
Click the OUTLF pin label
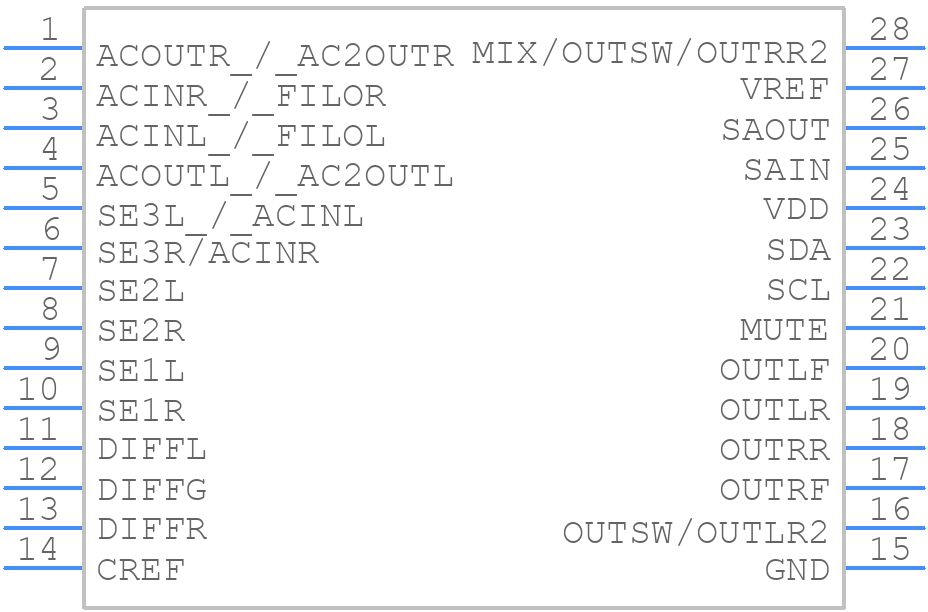(775, 371)
